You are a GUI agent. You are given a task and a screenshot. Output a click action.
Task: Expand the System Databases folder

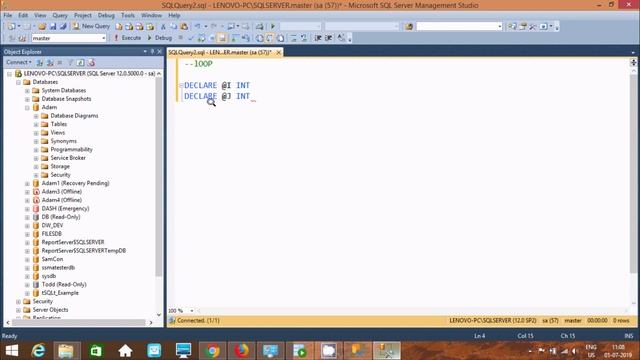point(27,91)
